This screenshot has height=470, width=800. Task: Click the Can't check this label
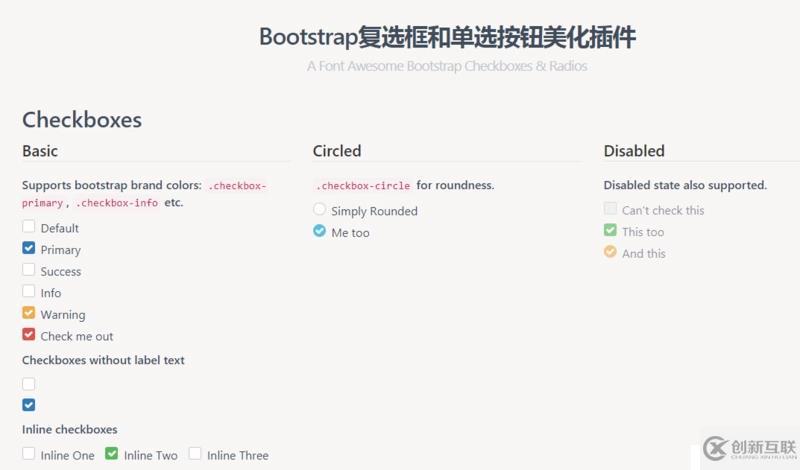(663, 210)
